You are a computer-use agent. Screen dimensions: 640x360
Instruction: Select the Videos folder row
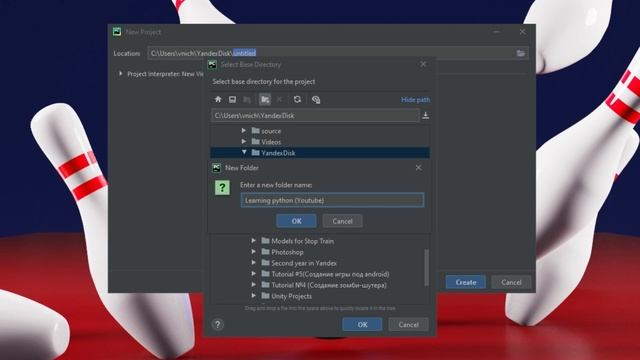pos(320,142)
